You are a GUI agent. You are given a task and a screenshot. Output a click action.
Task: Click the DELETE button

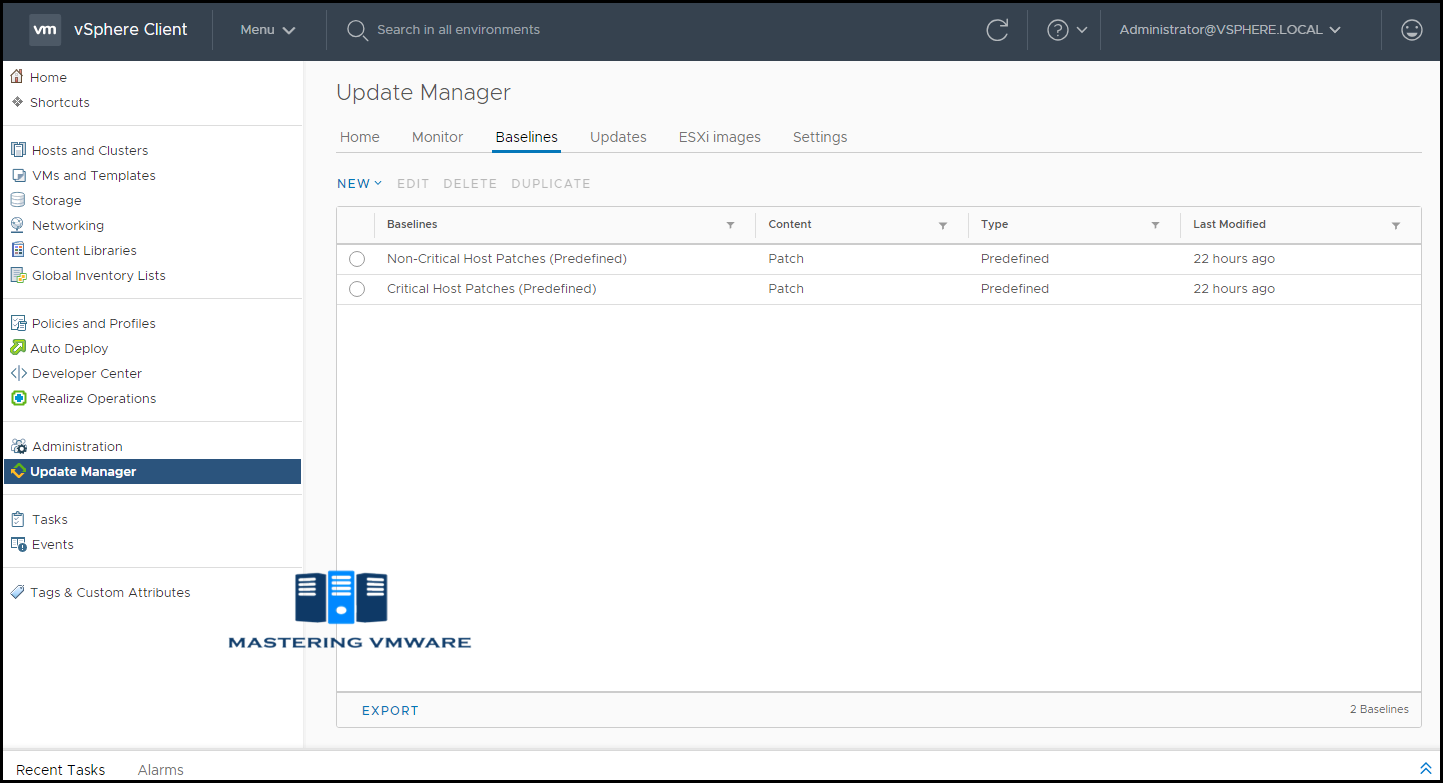470,184
